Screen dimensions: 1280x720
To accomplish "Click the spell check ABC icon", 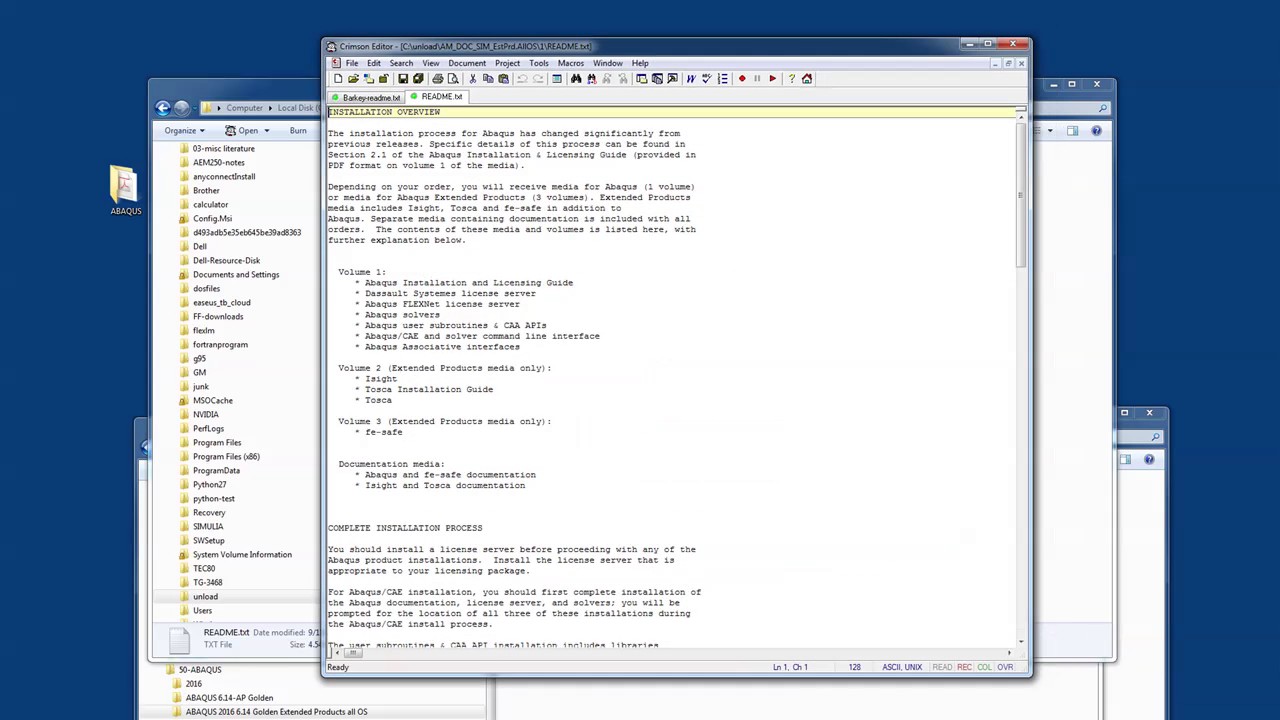I will click(x=706, y=78).
